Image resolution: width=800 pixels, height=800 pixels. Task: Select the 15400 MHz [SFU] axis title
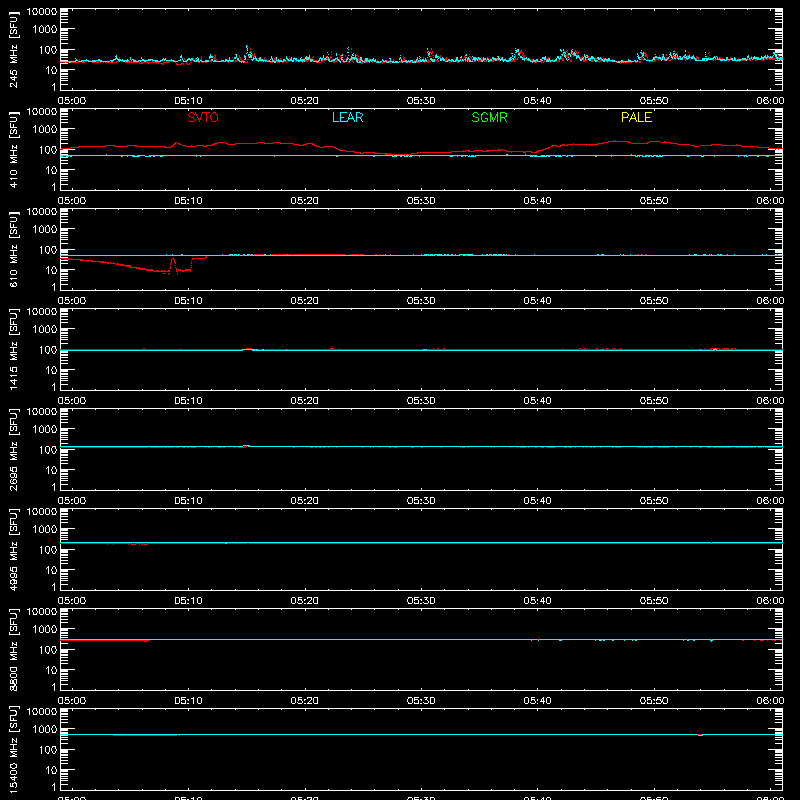click(13, 749)
